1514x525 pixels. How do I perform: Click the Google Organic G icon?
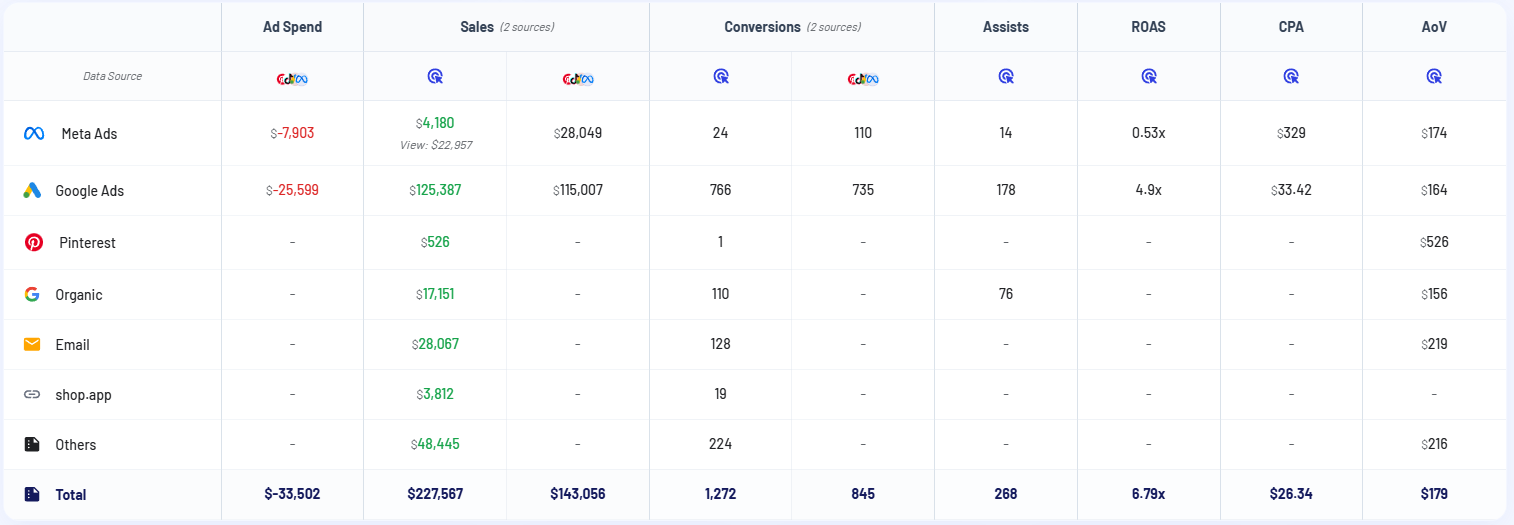pos(32,294)
